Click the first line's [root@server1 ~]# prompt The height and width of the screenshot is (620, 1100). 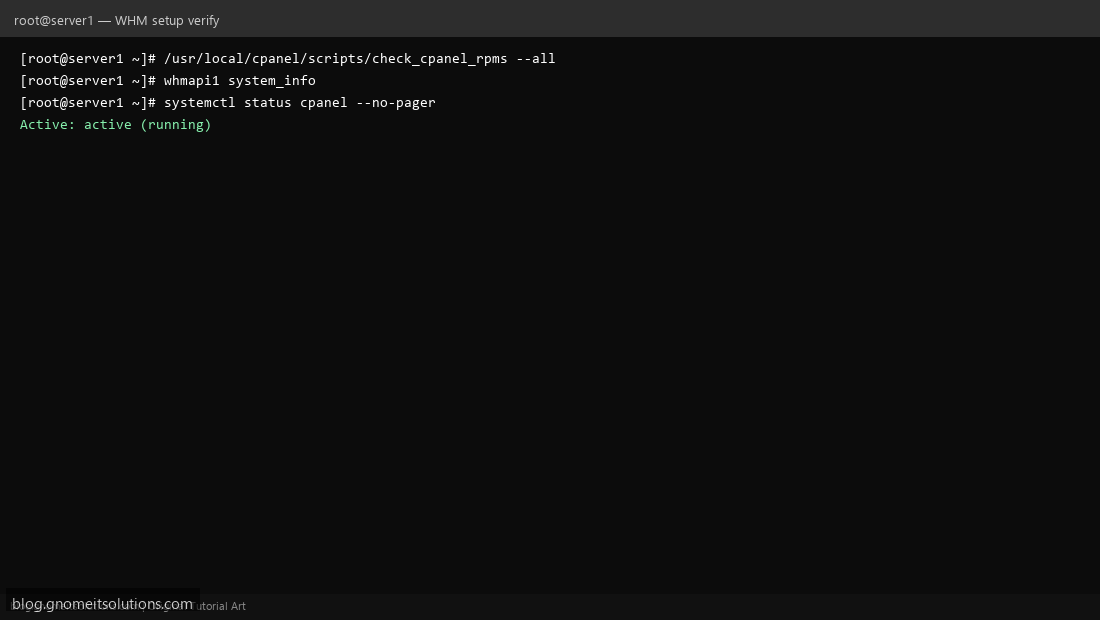point(88,59)
